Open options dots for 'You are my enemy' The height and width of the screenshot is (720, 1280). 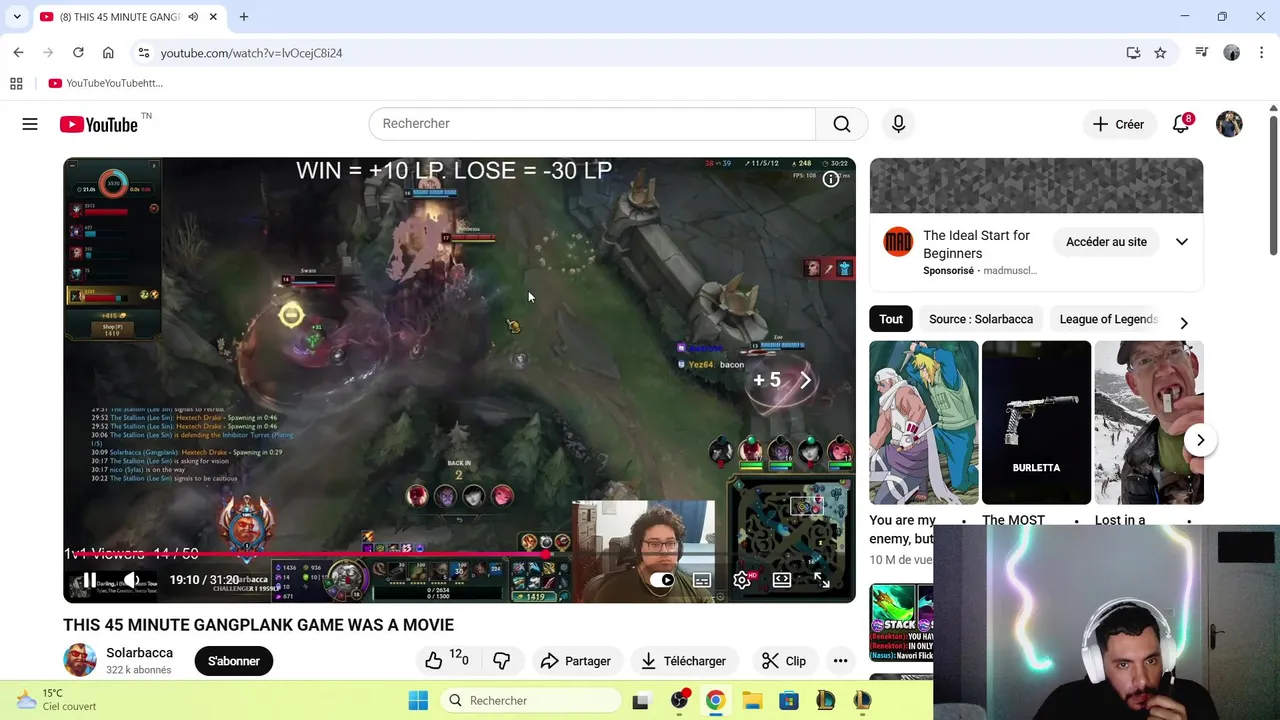[x=964, y=521]
